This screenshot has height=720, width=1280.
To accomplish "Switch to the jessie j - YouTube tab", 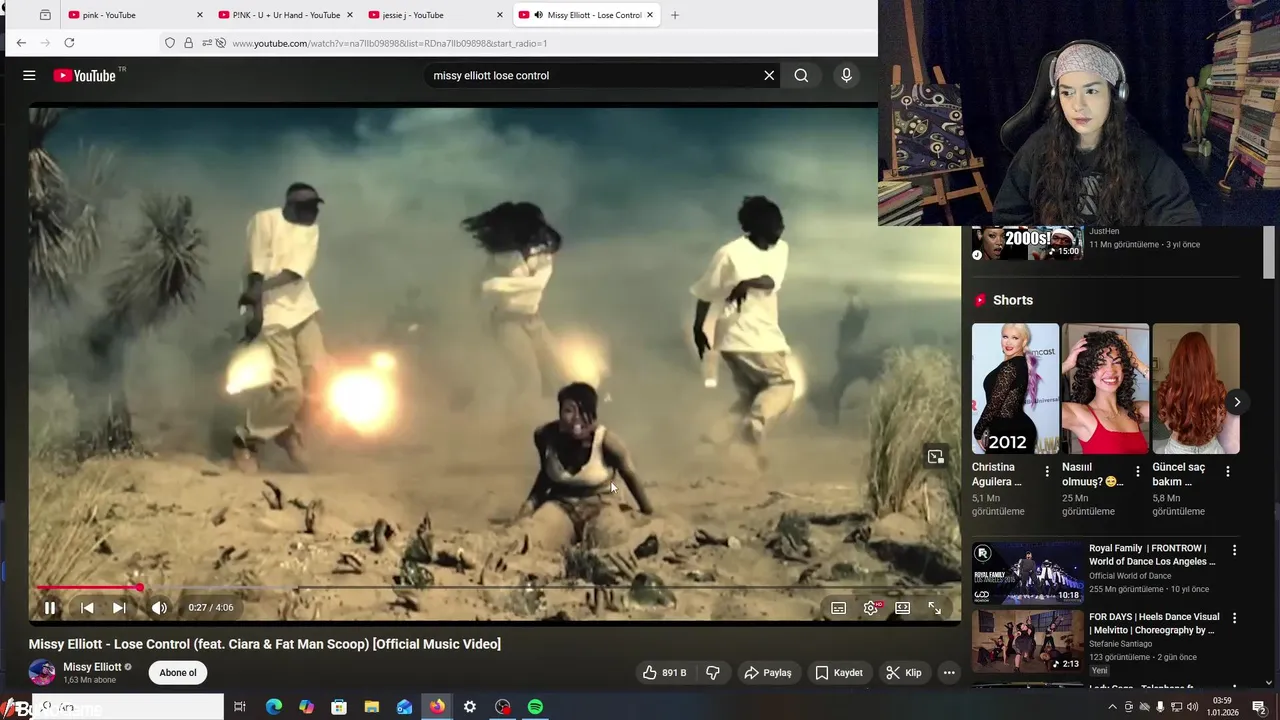I will (434, 15).
